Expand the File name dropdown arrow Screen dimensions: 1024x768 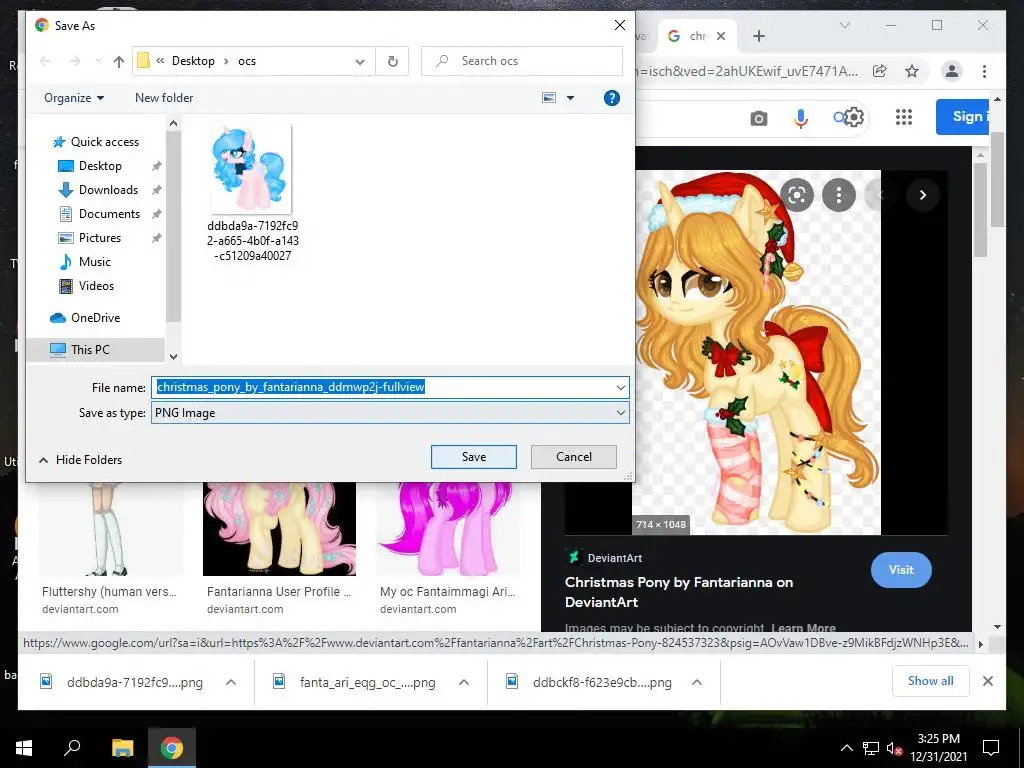[620, 387]
